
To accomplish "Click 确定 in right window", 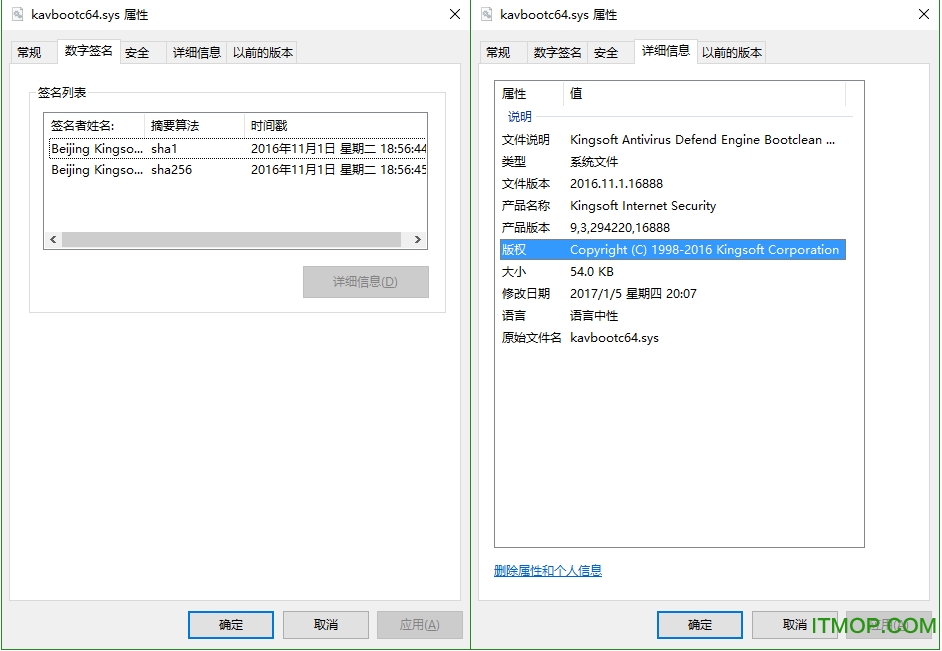I will coord(700,625).
